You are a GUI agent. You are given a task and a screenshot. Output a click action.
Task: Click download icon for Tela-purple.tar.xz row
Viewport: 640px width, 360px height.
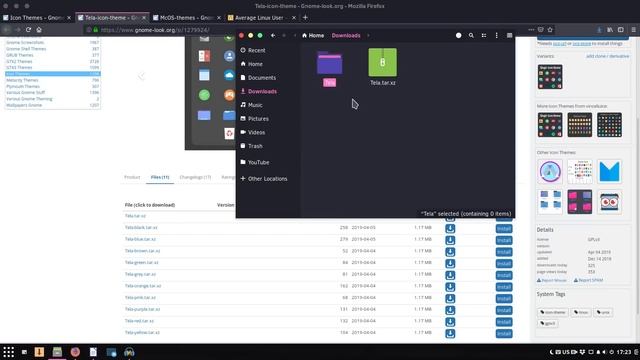(450, 310)
